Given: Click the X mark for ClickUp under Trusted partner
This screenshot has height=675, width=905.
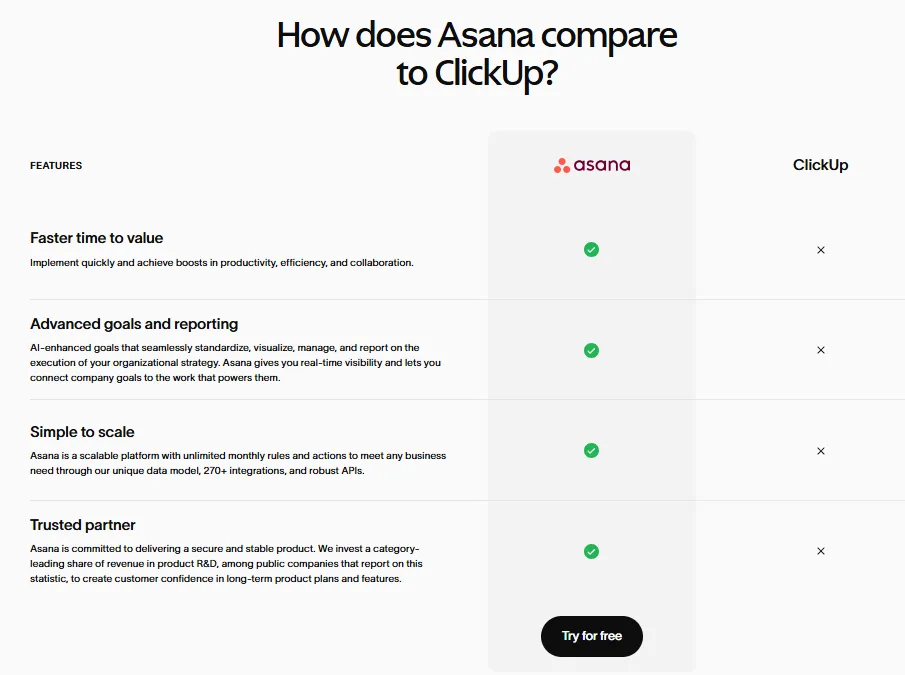Looking at the screenshot, I should coord(820,551).
